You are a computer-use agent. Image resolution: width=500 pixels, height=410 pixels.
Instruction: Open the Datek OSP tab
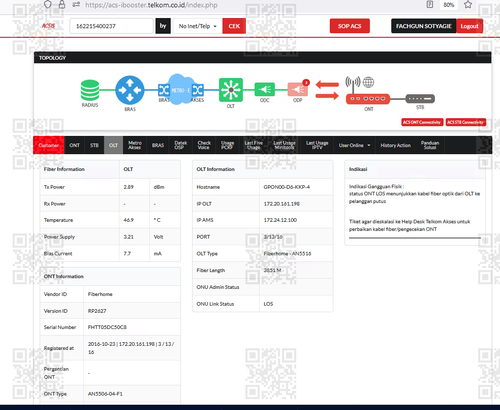point(180,145)
